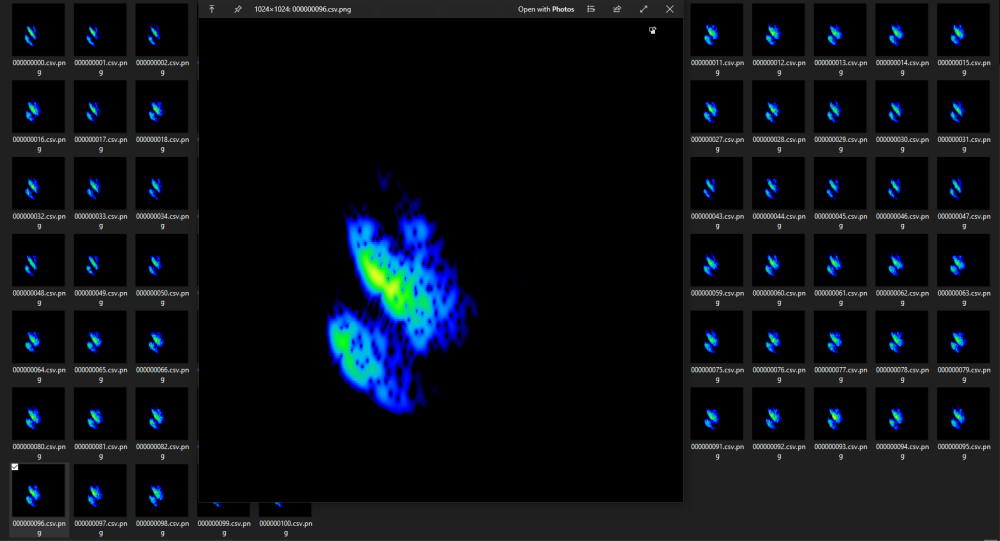Click the 000000095.csv.png thumbnail

[x=963, y=414]
